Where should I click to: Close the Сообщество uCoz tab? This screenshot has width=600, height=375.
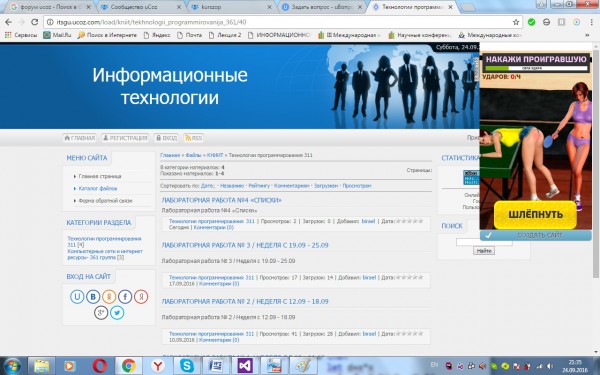179,7
